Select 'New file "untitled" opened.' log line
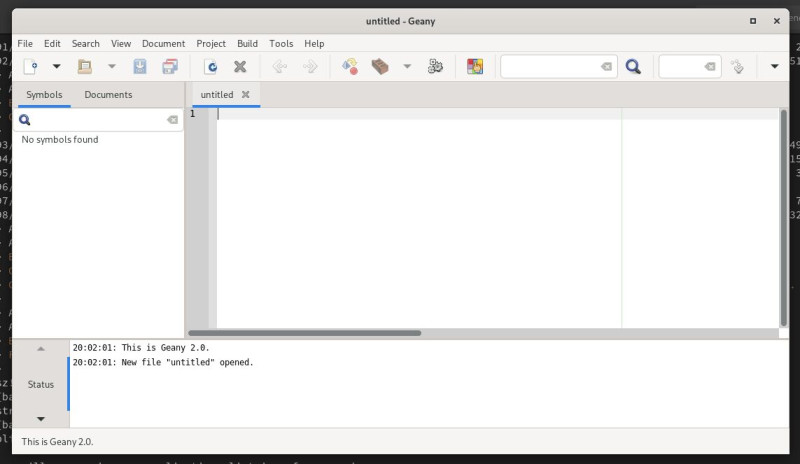800x464 pixels. (x=163, y=362)
